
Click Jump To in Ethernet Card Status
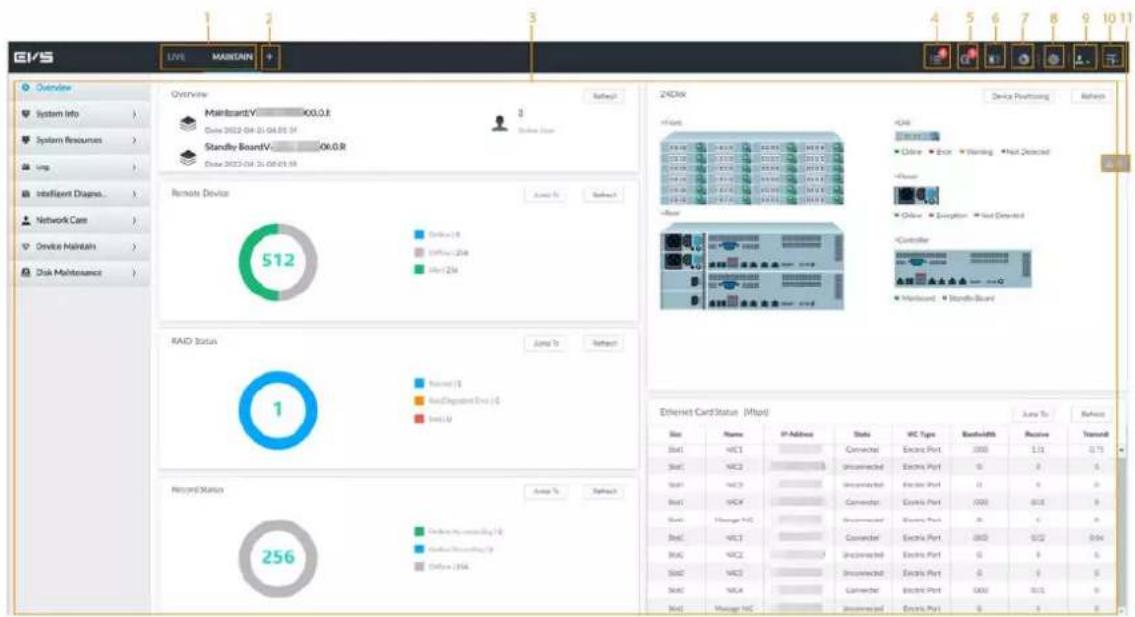[1034, 414]
